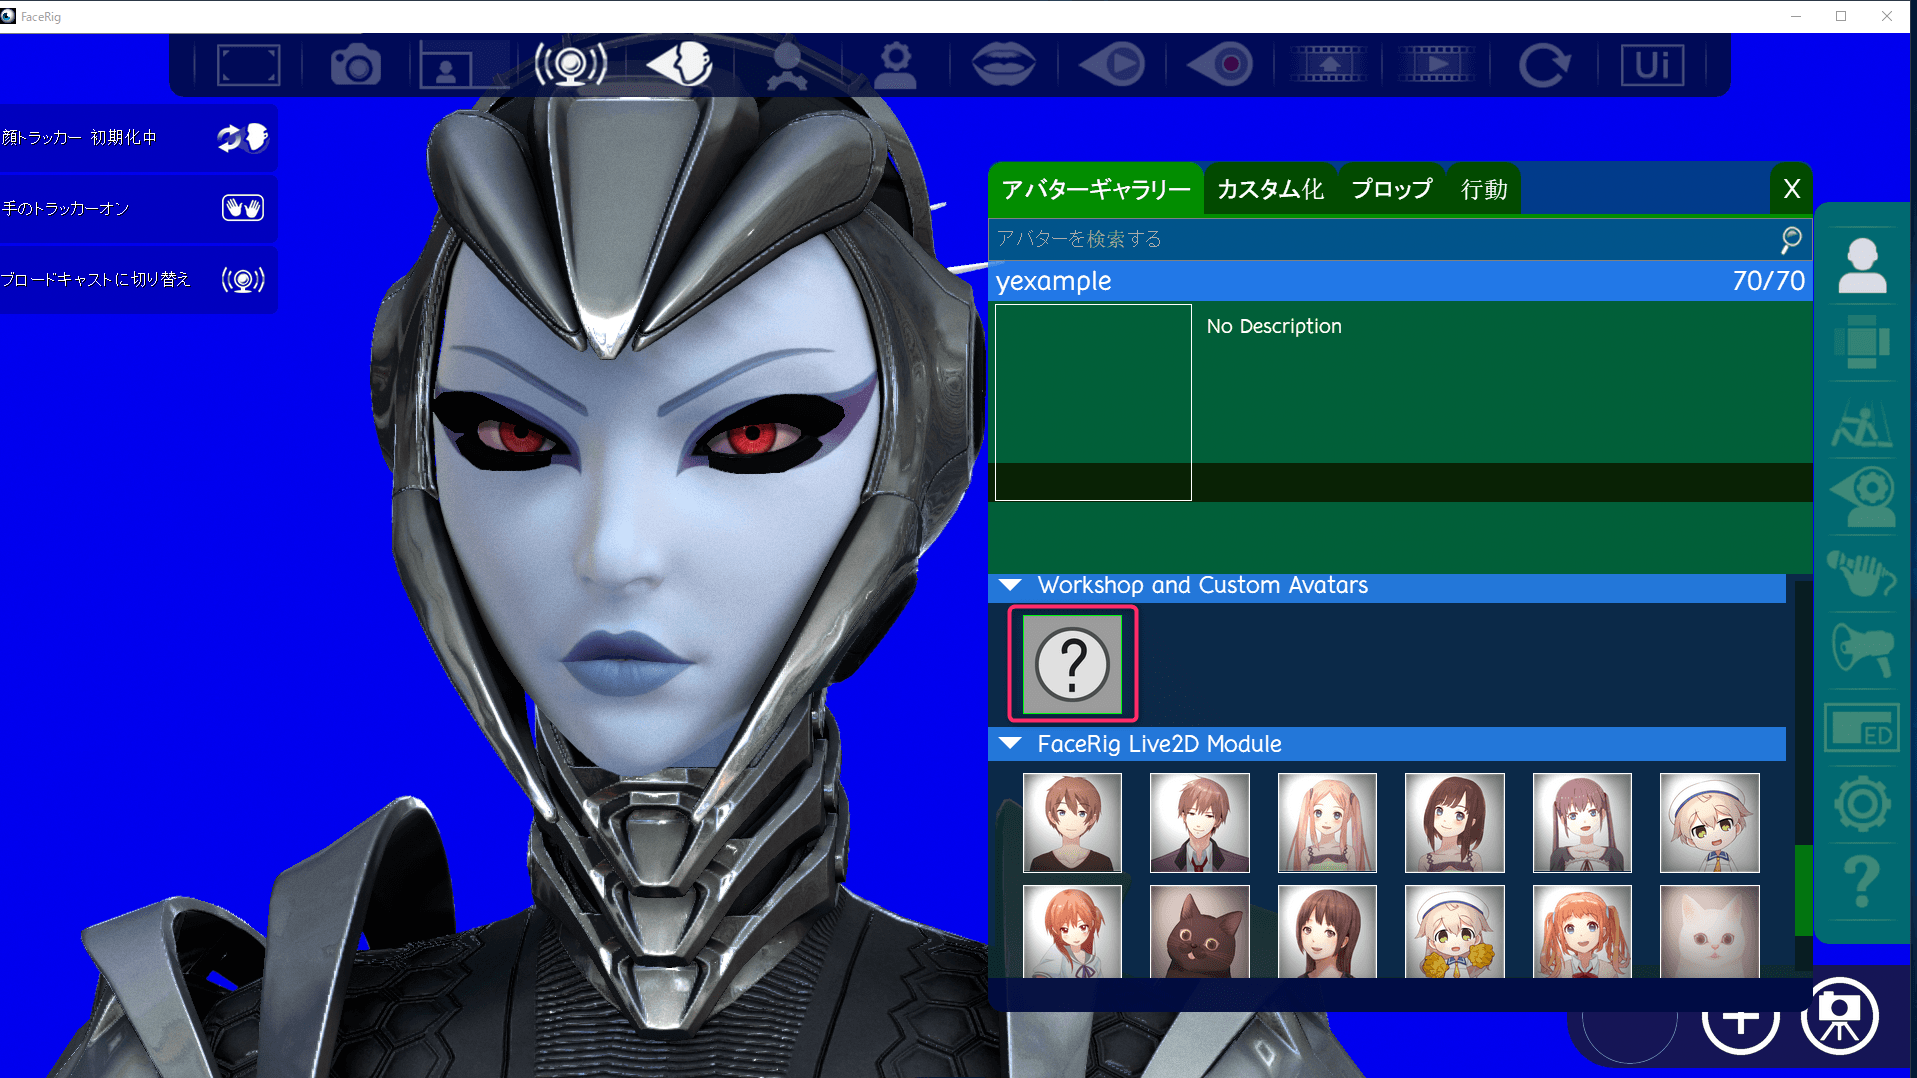
Task: Open the question mark help icon in sidebar
Action: tap(1861, 881)
